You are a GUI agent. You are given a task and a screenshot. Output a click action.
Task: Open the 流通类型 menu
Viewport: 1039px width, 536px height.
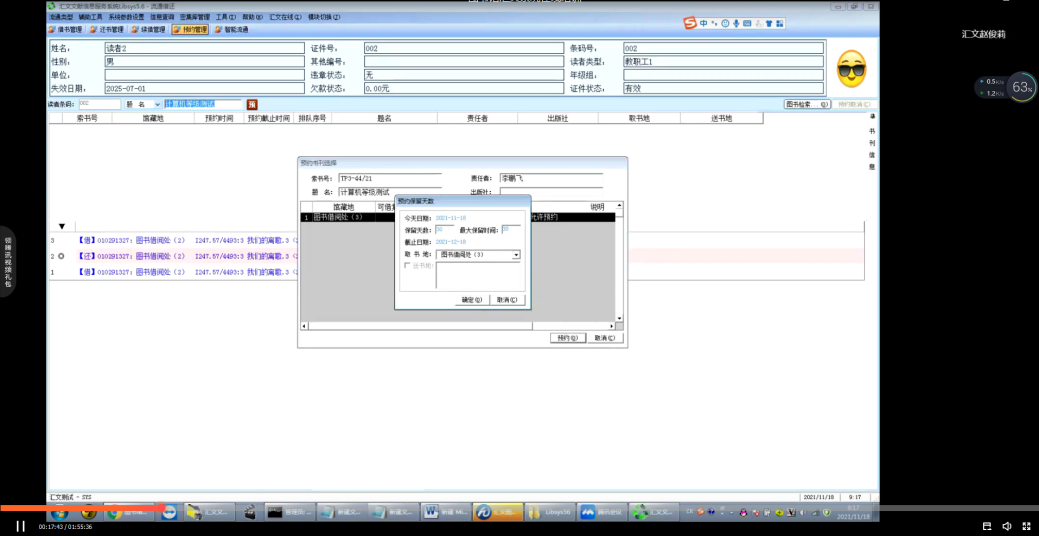pyautogui.click(x=61, y=17)
